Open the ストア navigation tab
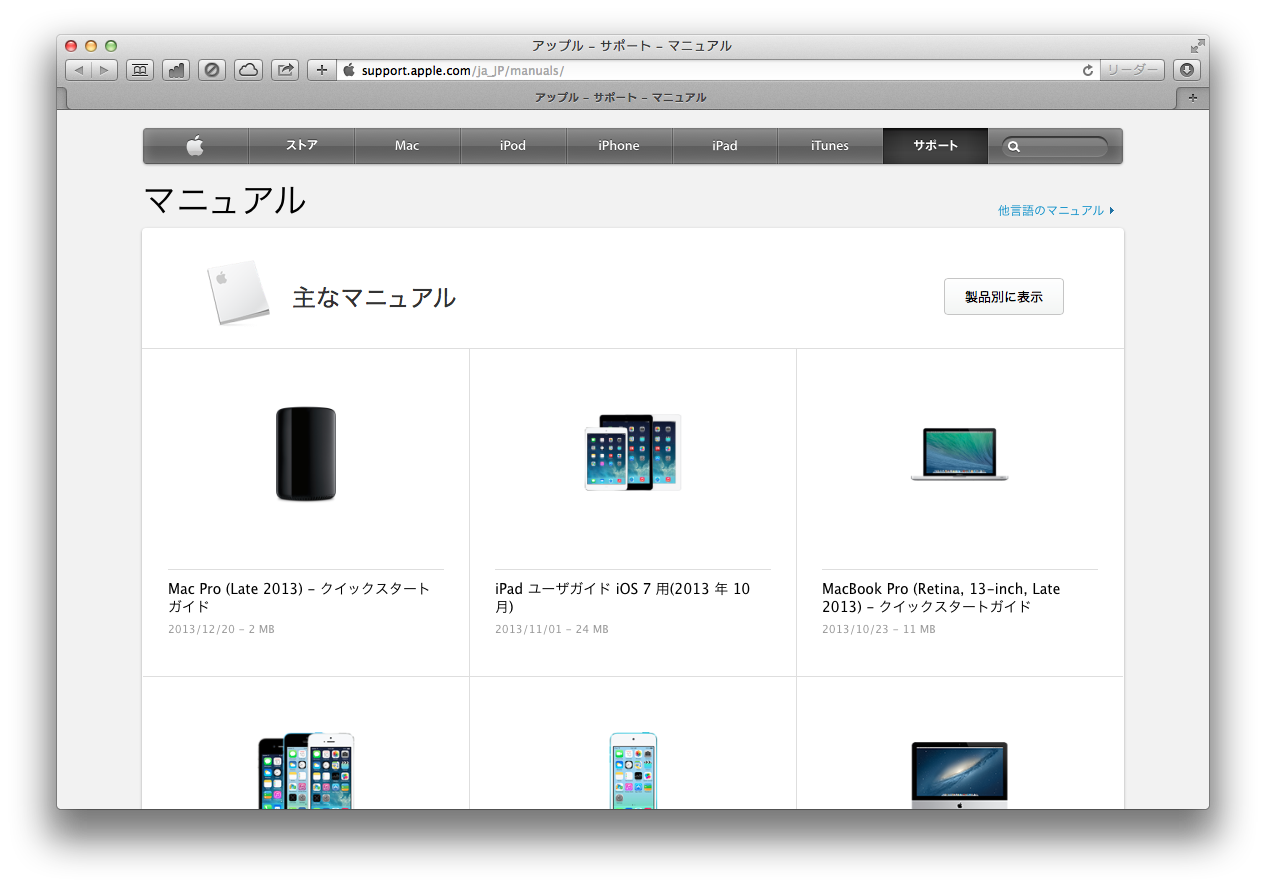This screenshot has width=1266, height=888. (x=302, y=146)
